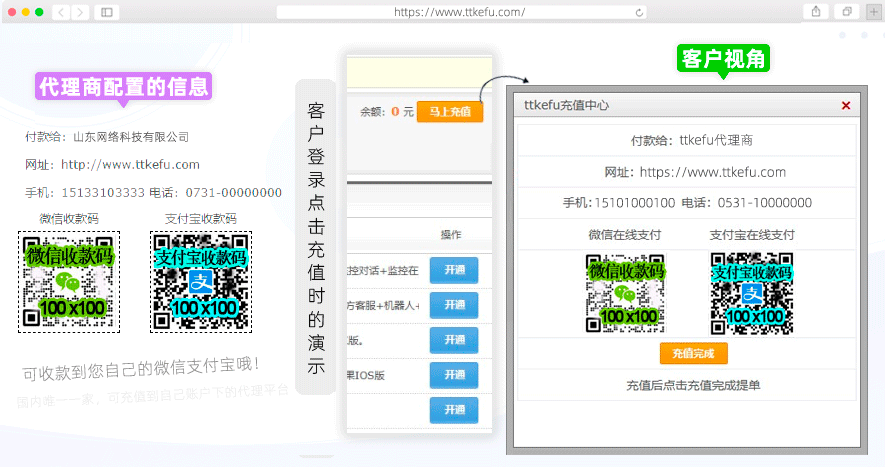Image resolution: width=885 pixels, height=467 pixels.
Task: Toggle the browser sidebar icon
Action: pos(107,12)
